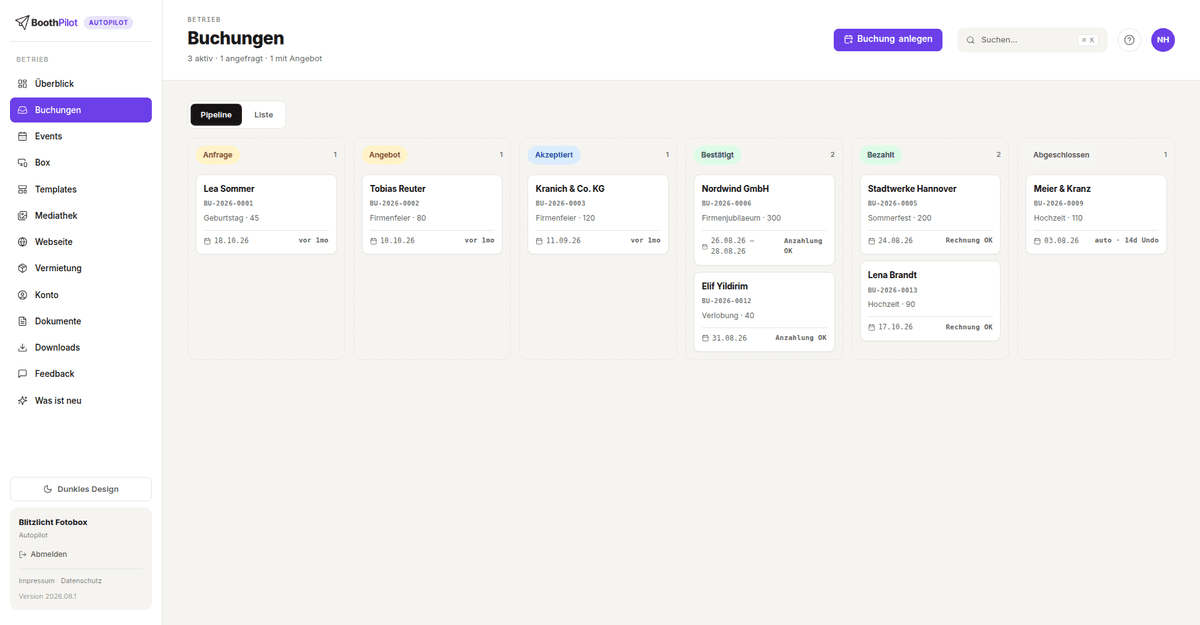Open help via the question mark icon
Screen dimensions: 1200x625
1129,40
